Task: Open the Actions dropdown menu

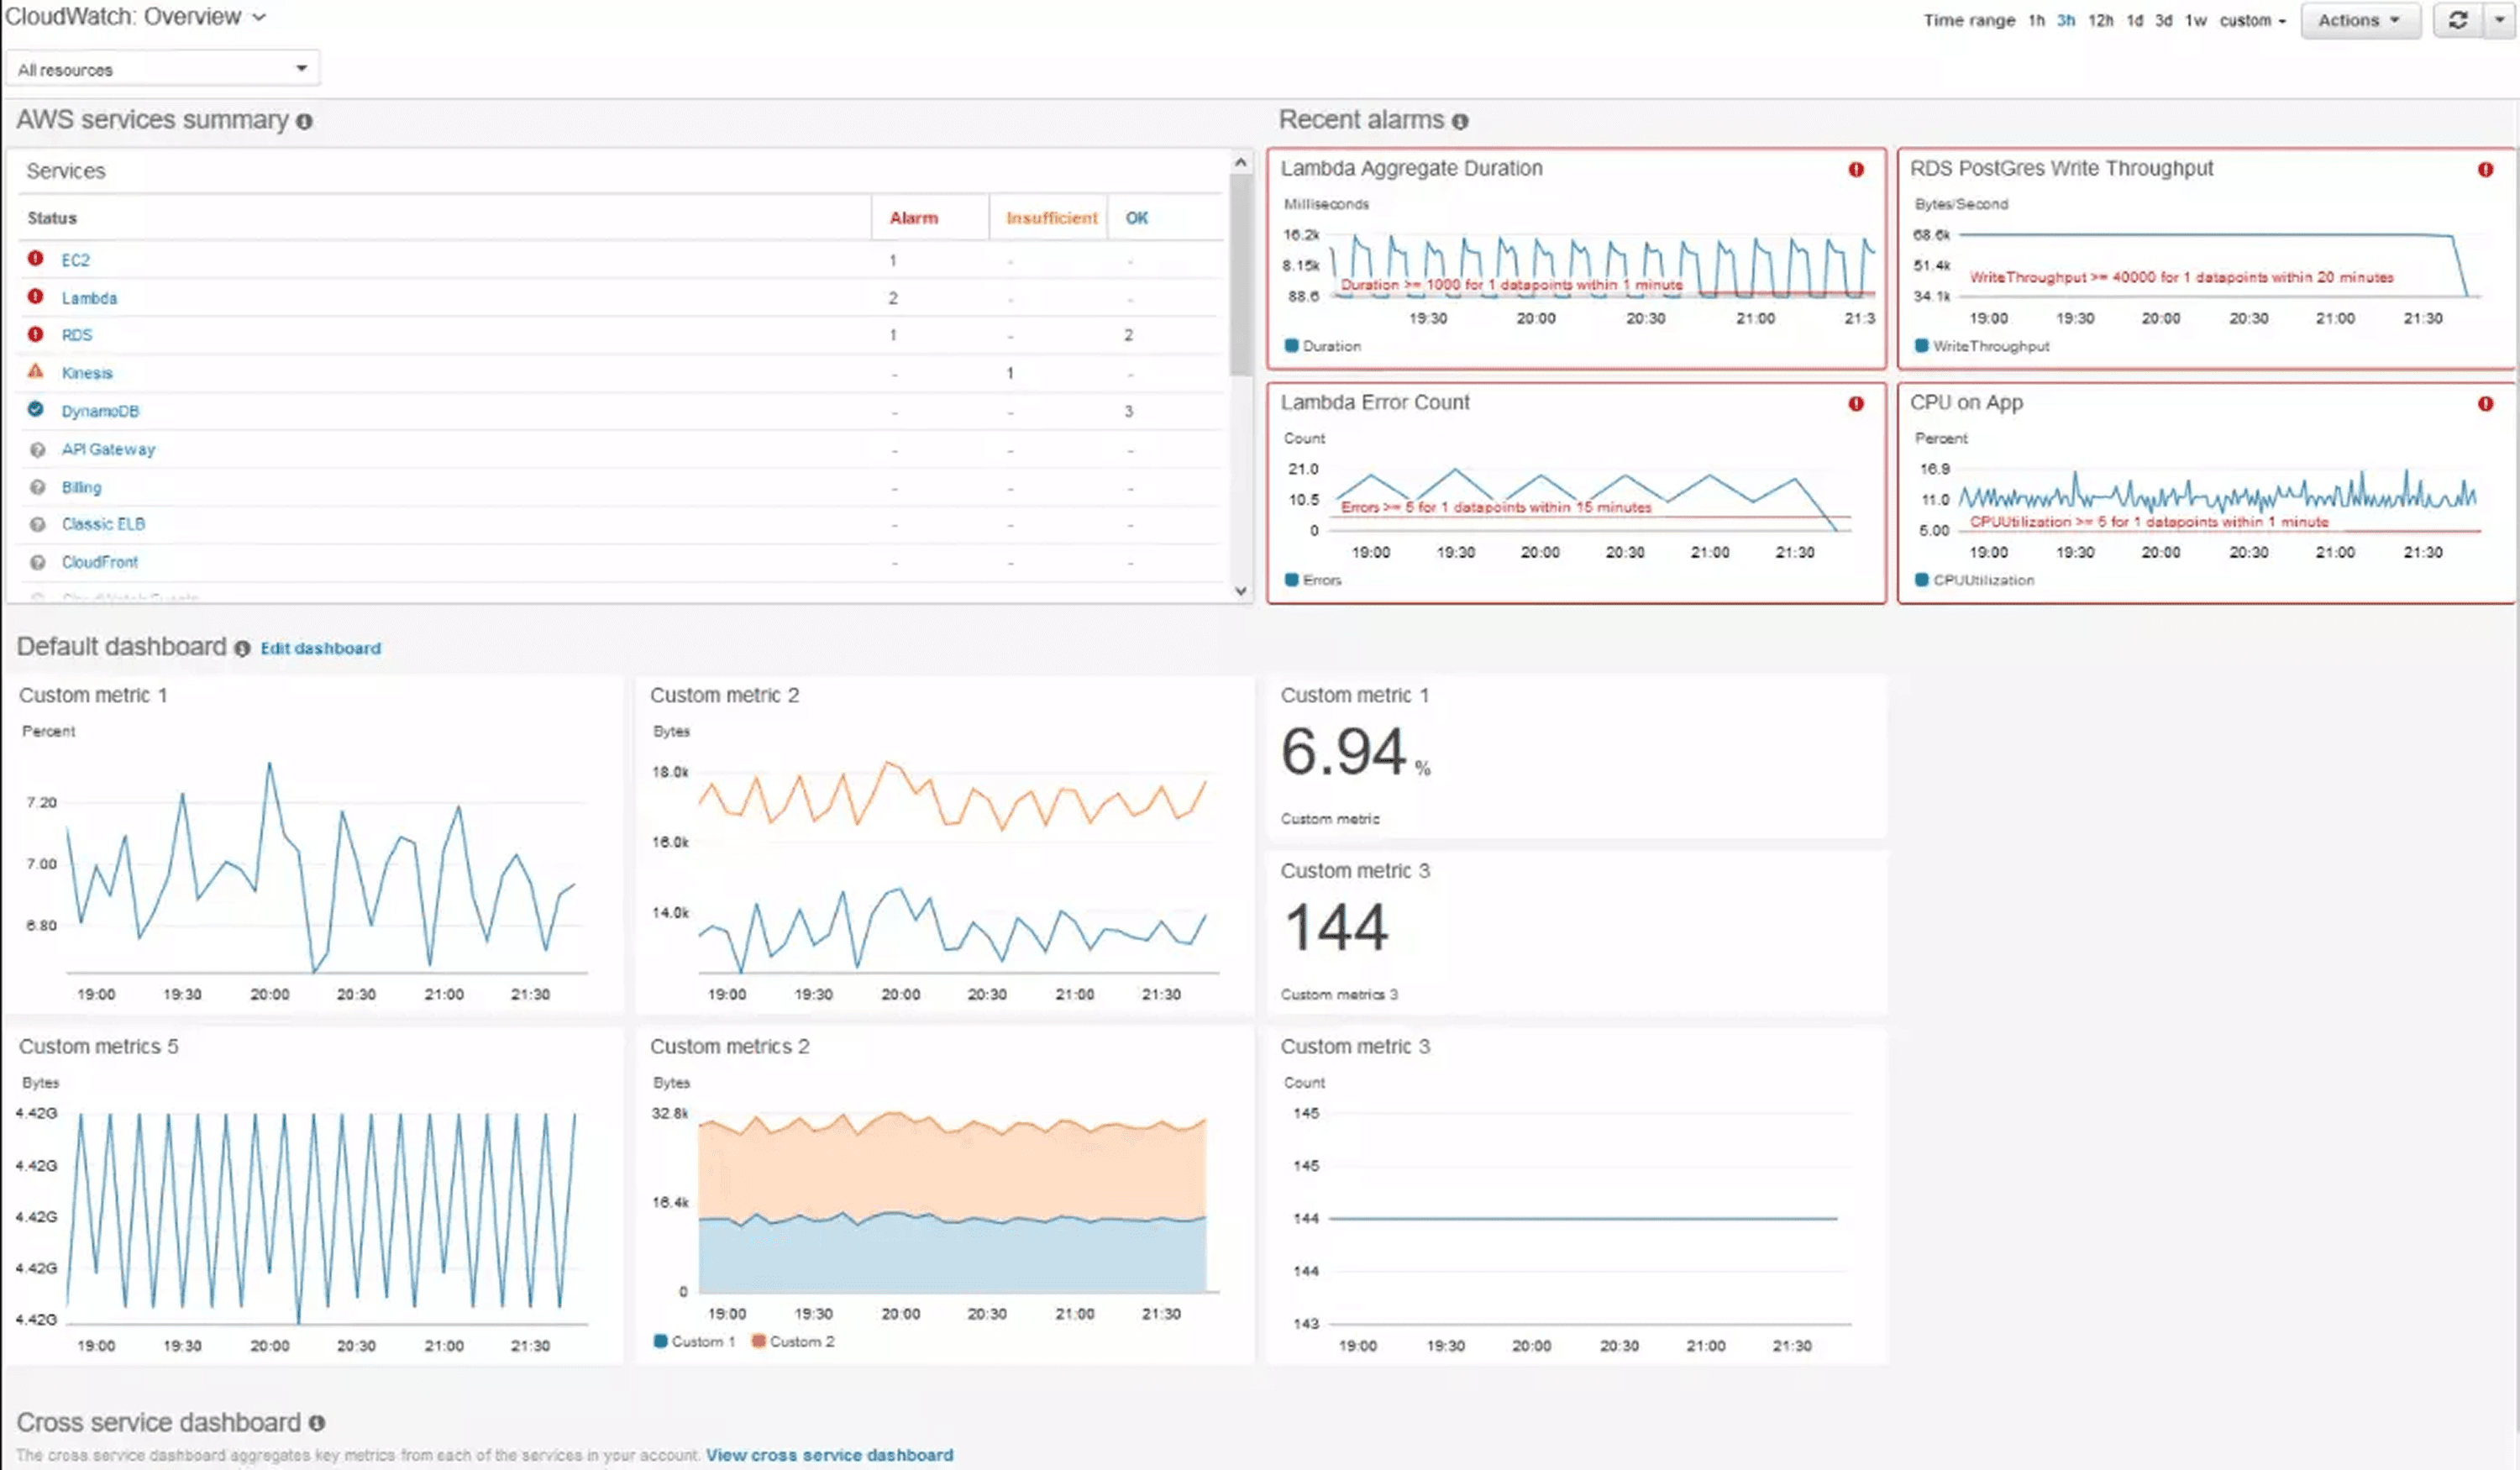Action: coord(2359,20)
